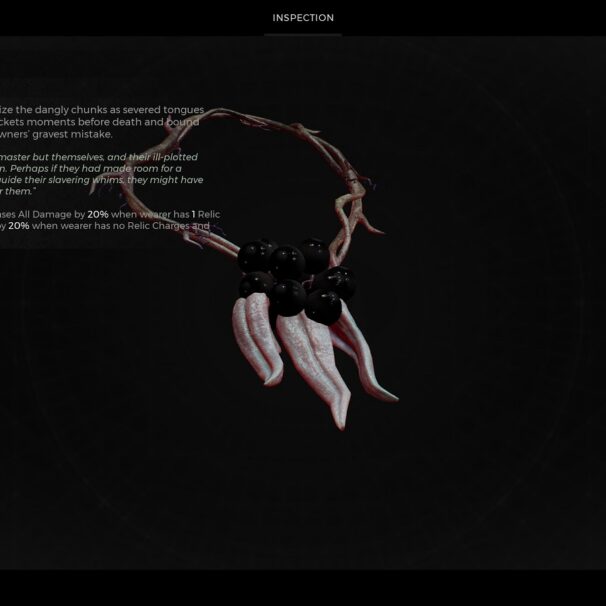Click italic line 'n. Perhaps if they had made room for a'
This screenshot has width=606, height=606.
coord(91,169)
